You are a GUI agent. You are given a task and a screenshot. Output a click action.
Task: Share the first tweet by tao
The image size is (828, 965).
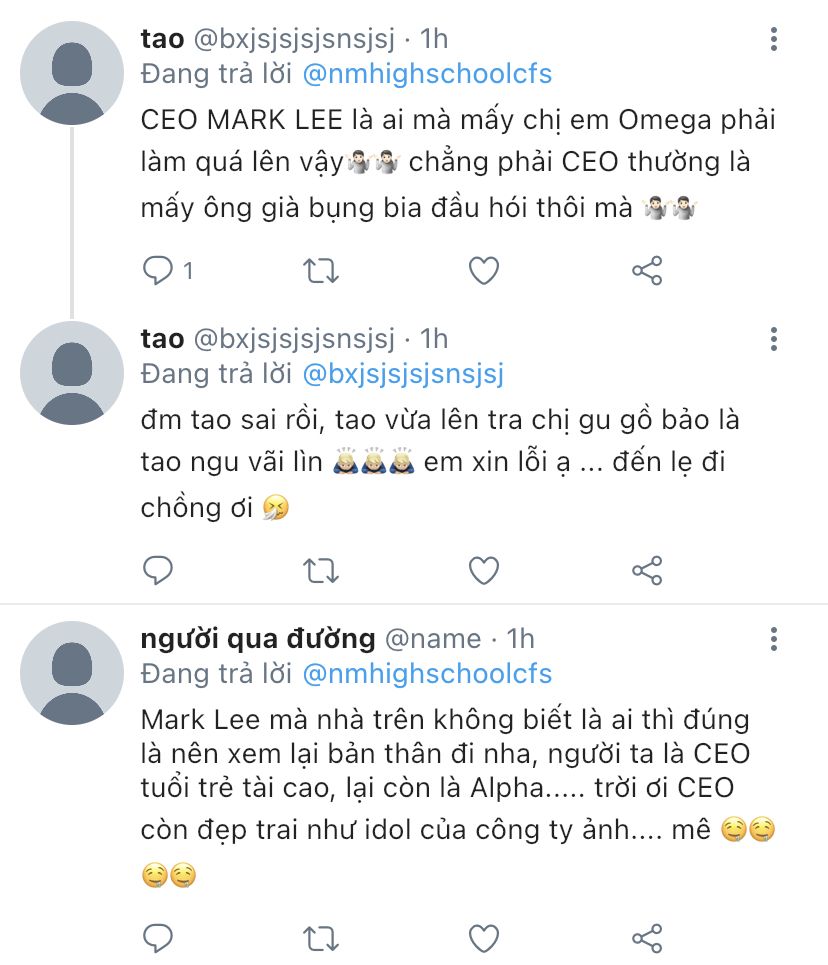[x=647, y=270]
